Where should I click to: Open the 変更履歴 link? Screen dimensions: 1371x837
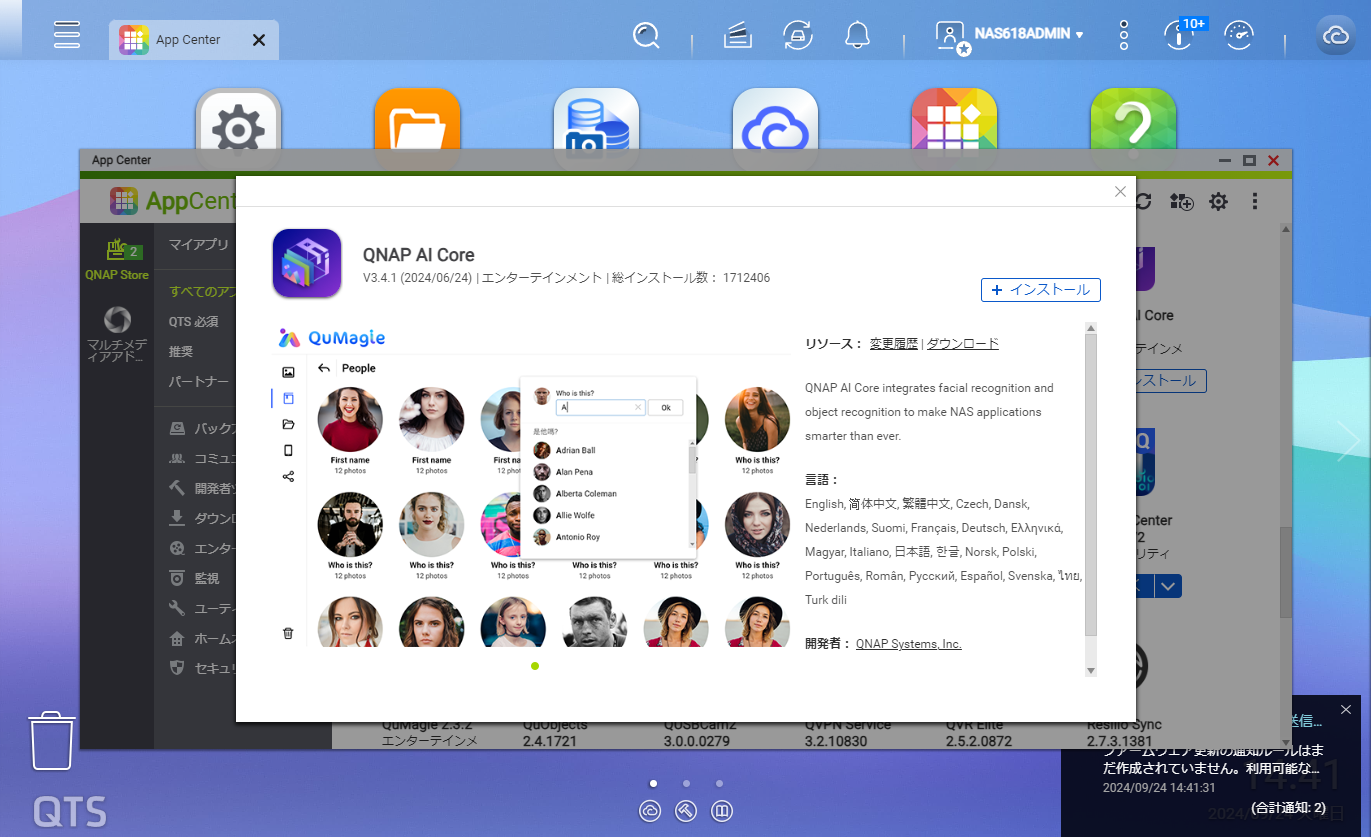(893, 344)
